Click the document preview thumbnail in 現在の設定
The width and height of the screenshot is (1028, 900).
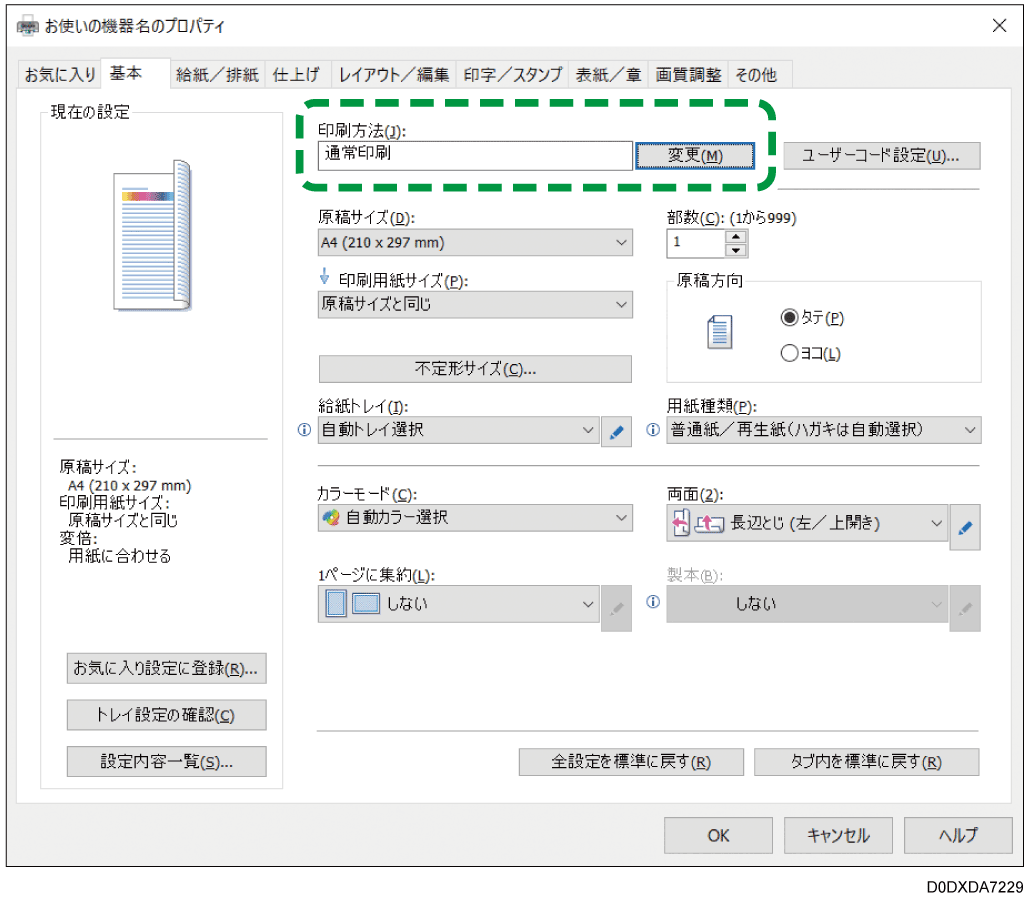pos(152,235)
